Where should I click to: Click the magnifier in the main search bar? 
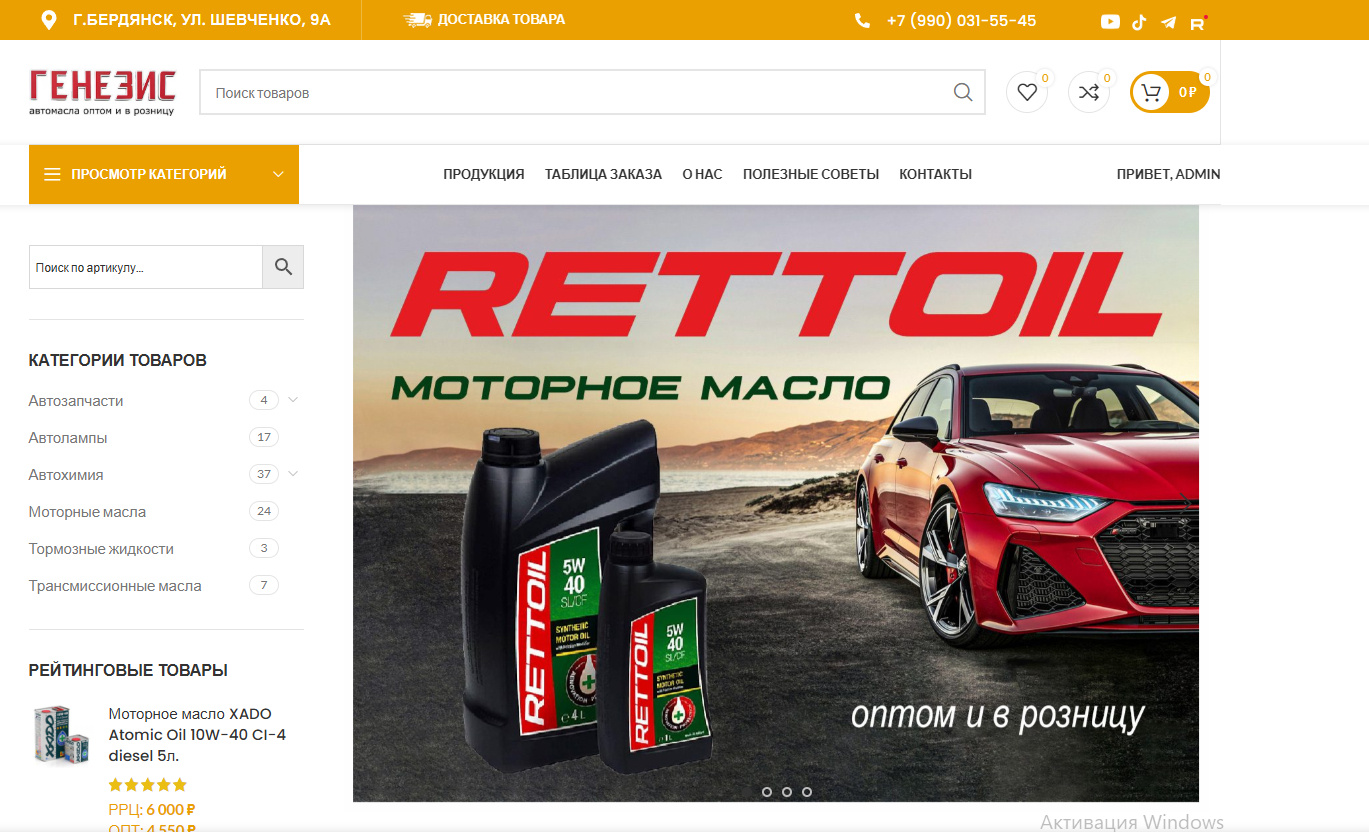point(963,92)
